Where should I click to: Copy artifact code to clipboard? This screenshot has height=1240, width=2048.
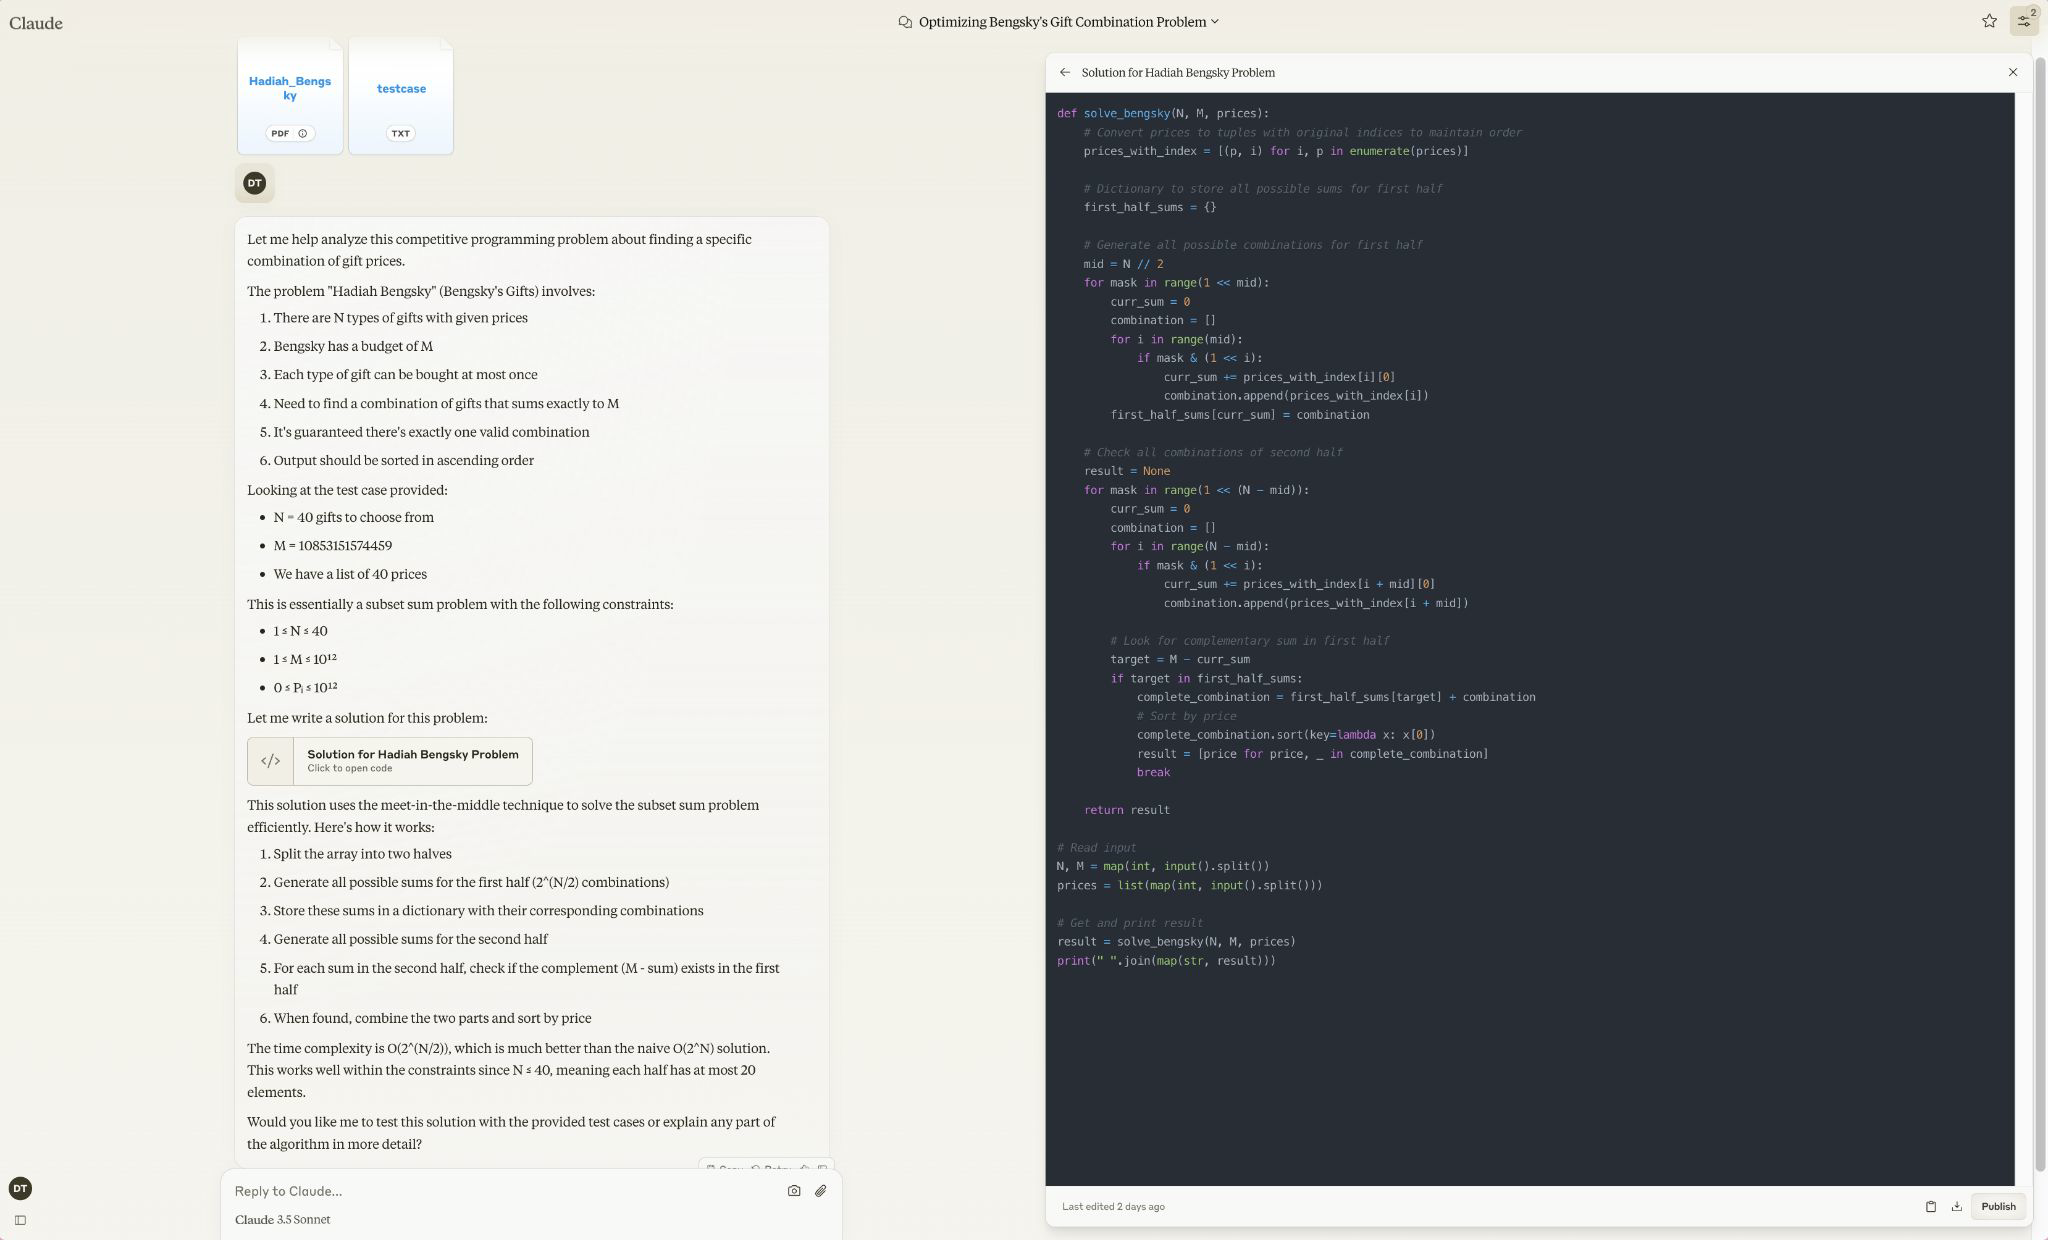[1930, 1206]
